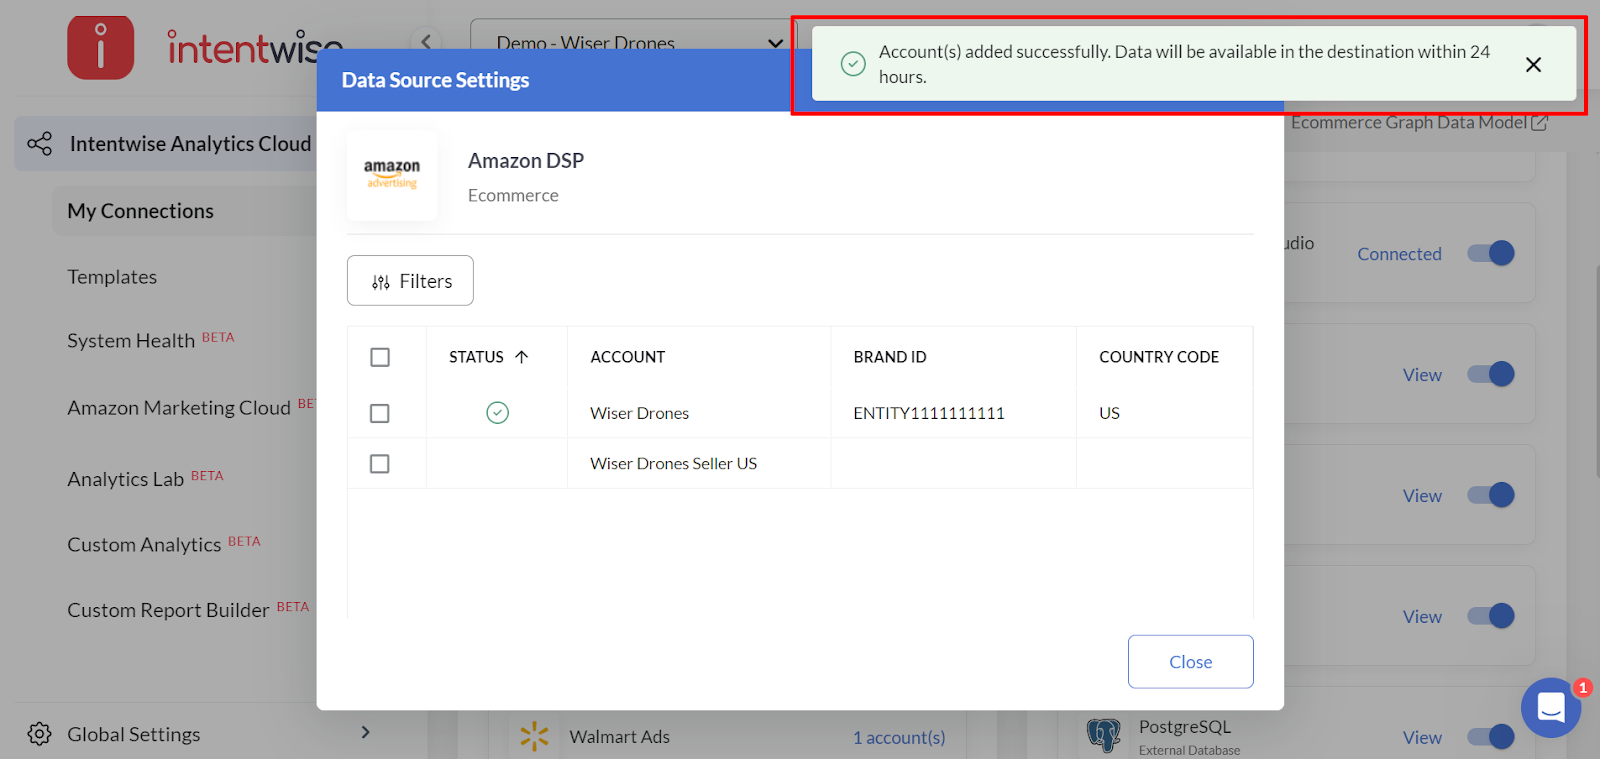Click the Global Settings gear icon
The width and height of the screenshot is (1600, 759).
pos(39,734)
